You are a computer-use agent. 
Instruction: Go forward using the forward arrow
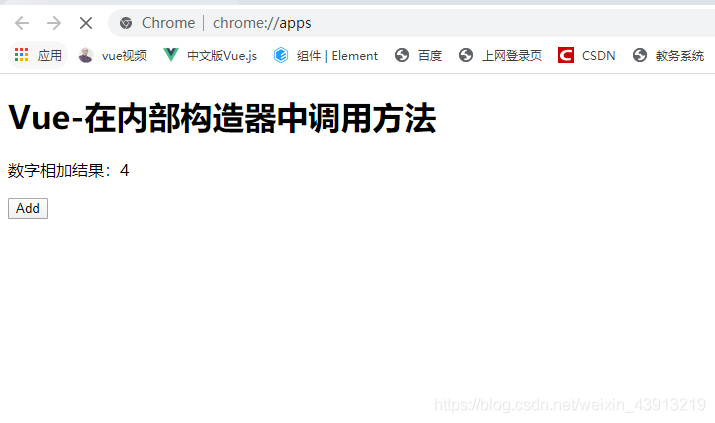point(54,23)
